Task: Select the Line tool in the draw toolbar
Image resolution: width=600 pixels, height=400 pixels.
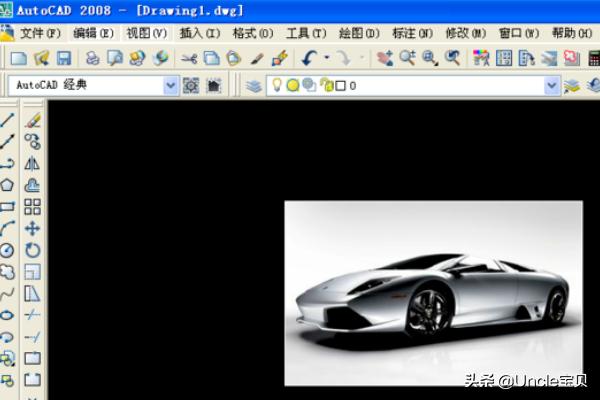Action: (7, 120)
